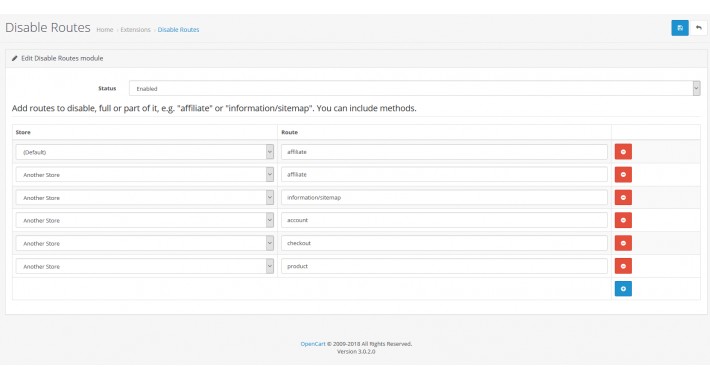The width and height of the screenshot is (710, 380).
Task: Click the Edit Disable Routes module heading
Action: 62,58
